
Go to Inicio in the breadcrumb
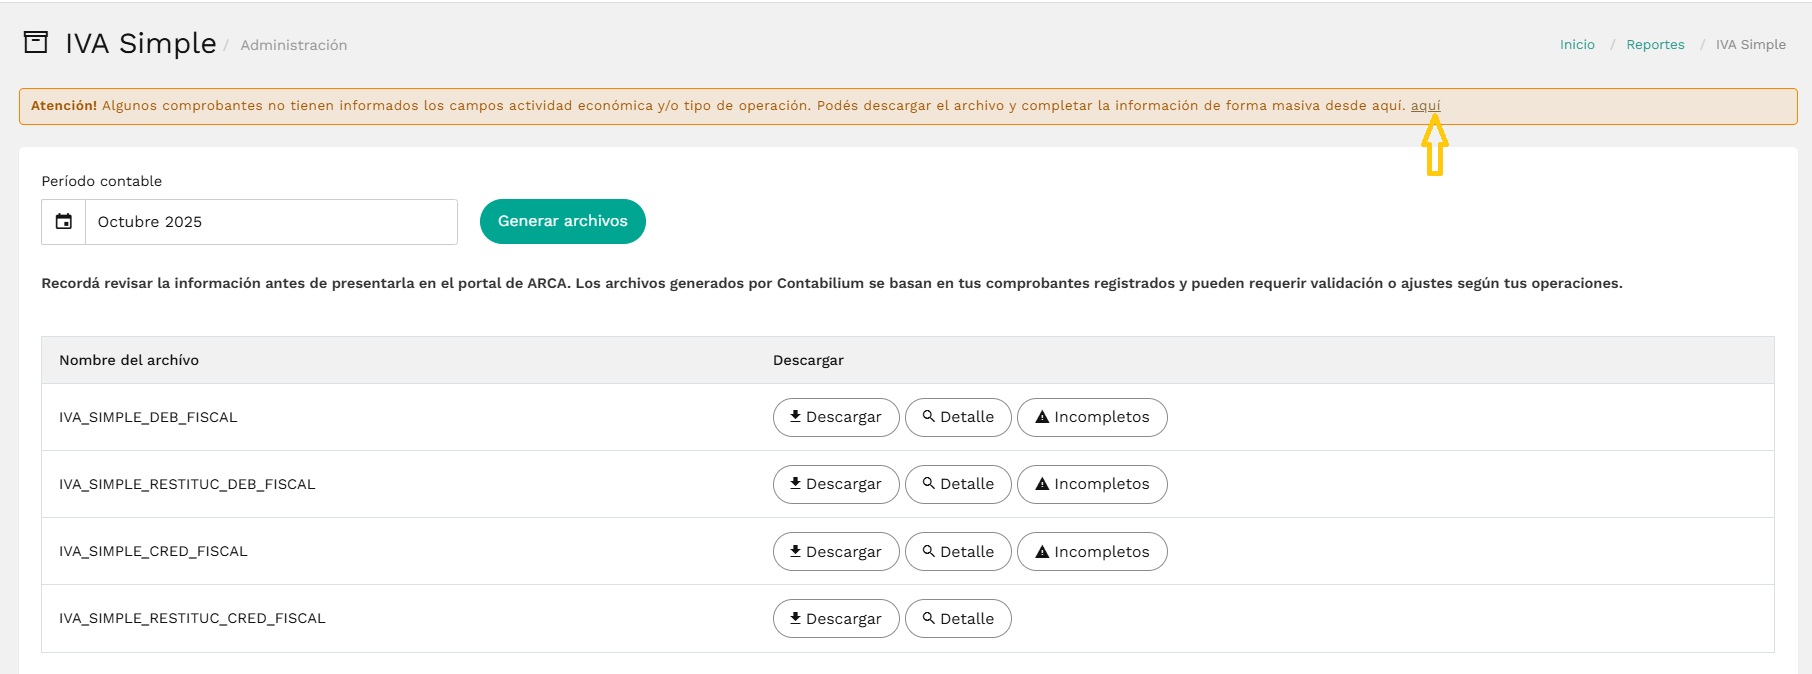point(1577,45)
